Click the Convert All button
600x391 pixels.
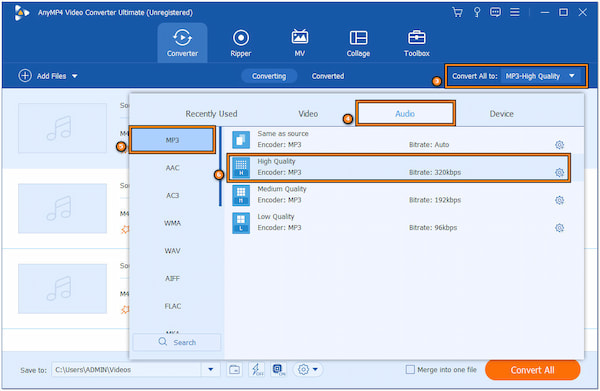pos(532,370)
